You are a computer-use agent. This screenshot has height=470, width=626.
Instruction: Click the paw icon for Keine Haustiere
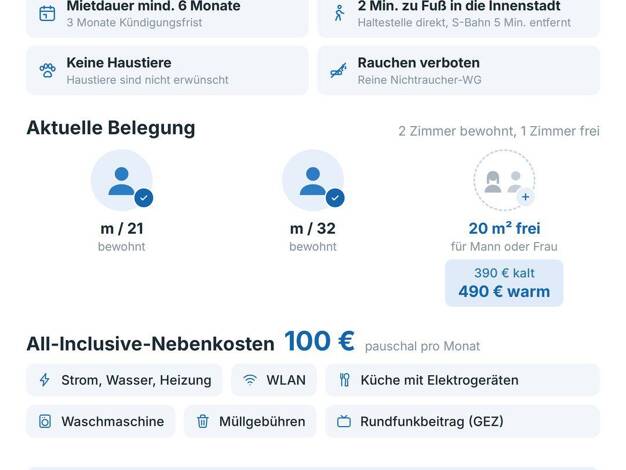(x=48, y=71)
